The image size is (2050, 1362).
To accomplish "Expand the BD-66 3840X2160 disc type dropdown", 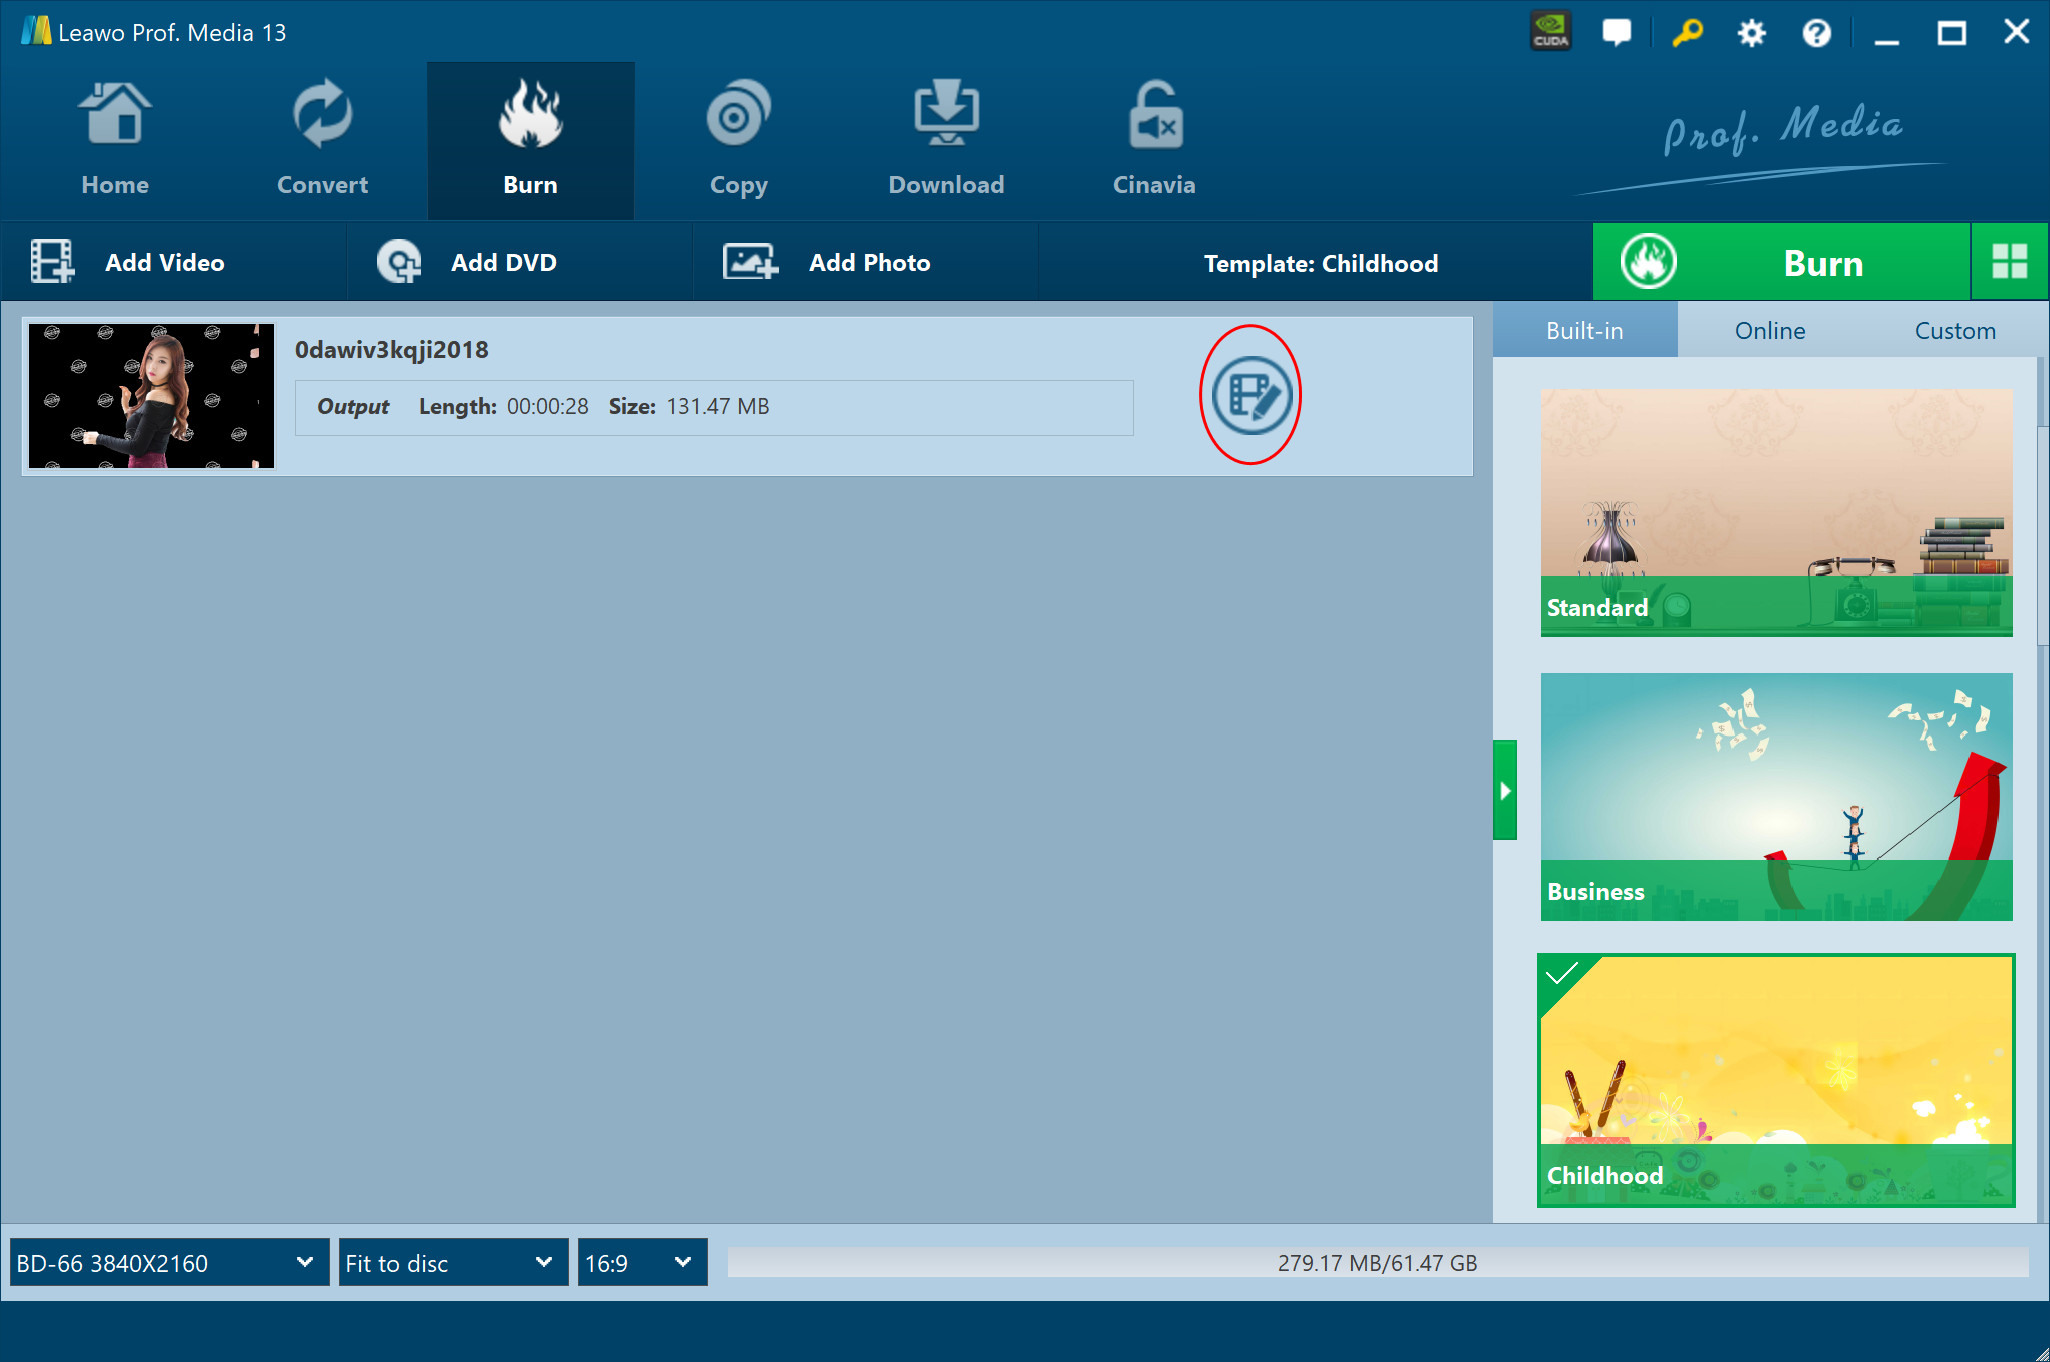I will click(168, 1262).
